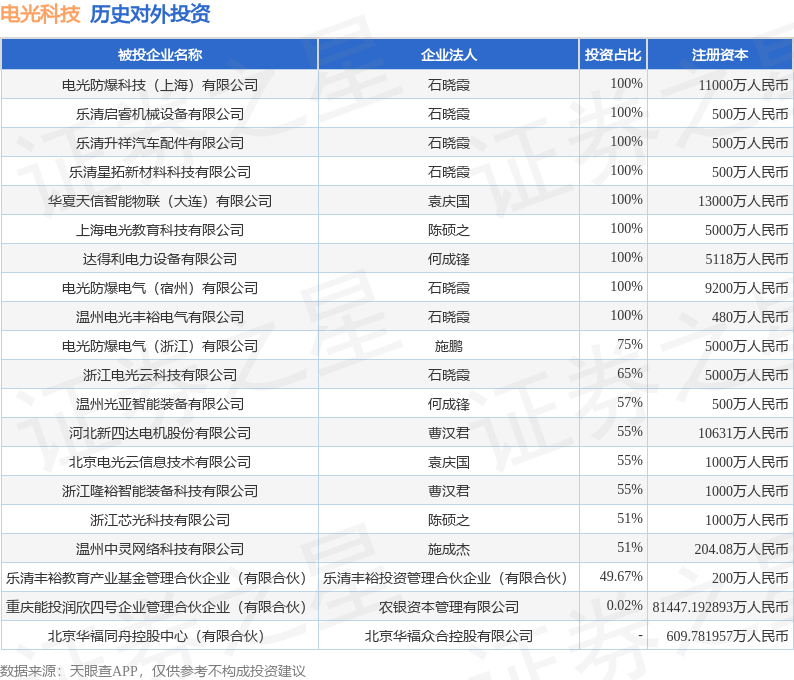Click the 75% investment share value
Viewport: 794px width, 680px height.
point(629,344)
